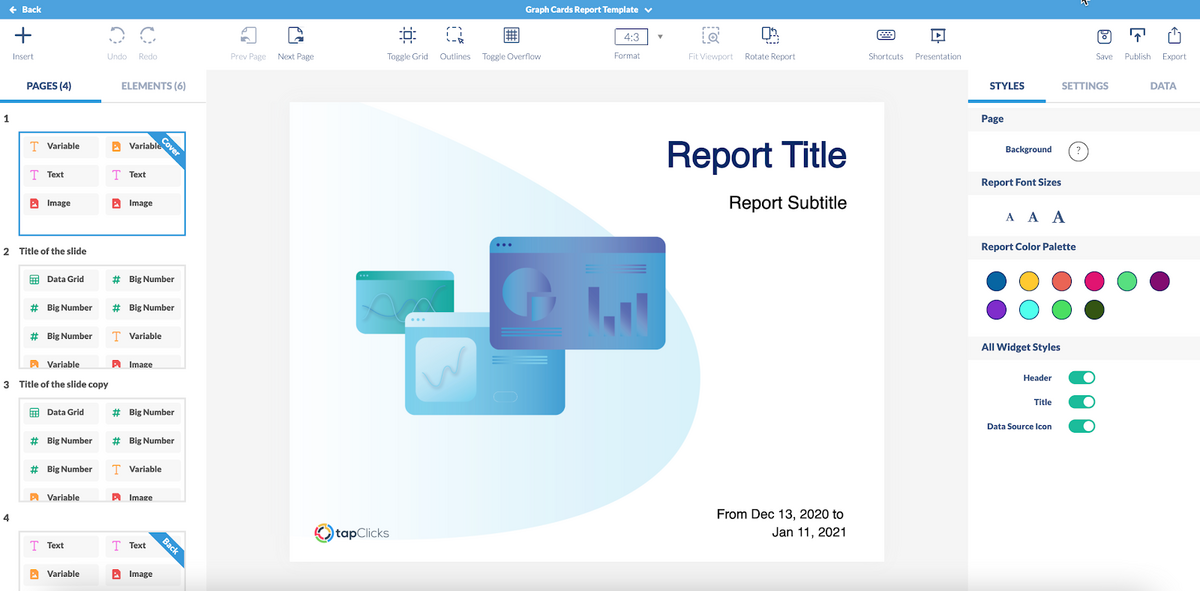The width and height of the screenshot is (1200, 591).
Task: Pick the page Background color selector
Action: (1078, 151)
